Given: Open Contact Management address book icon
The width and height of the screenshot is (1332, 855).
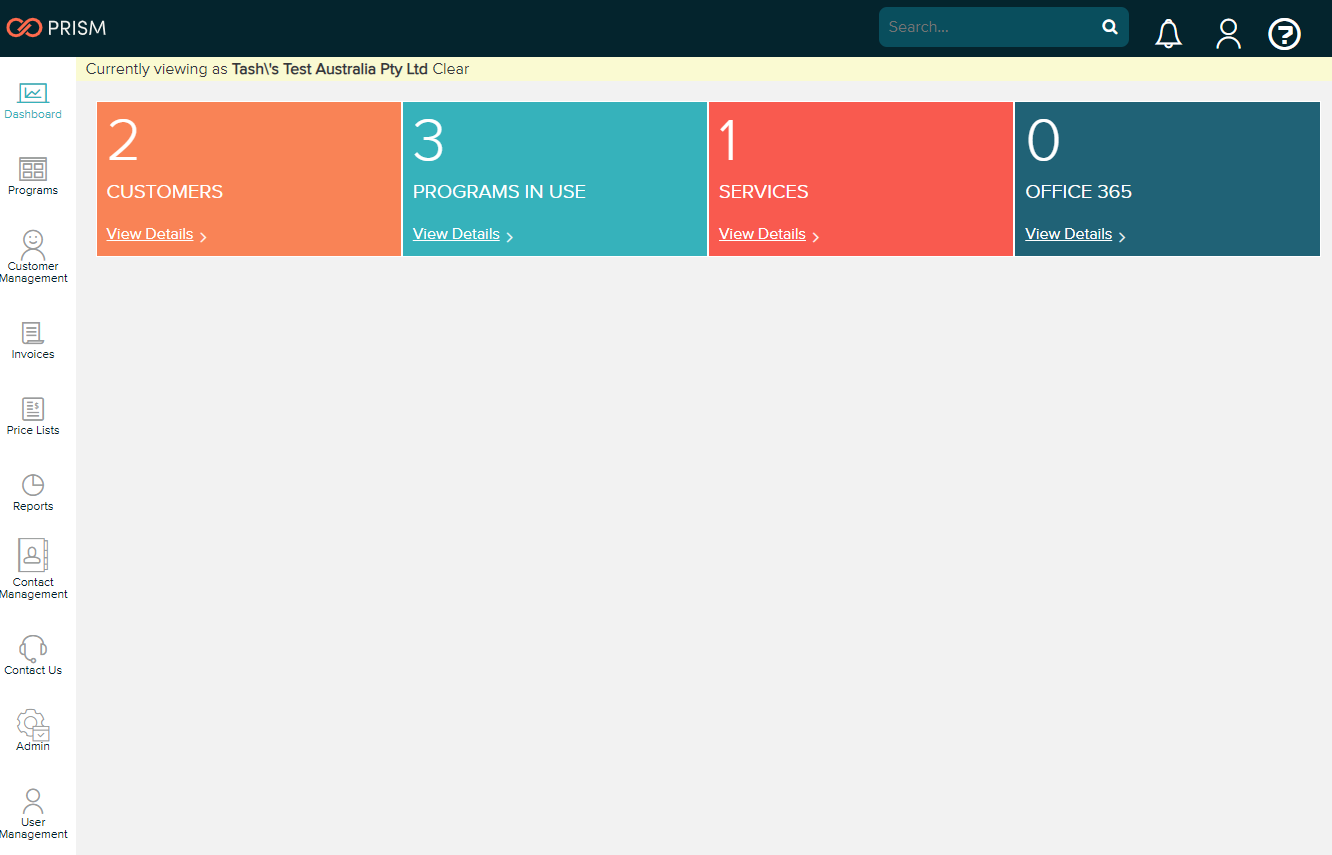Looking at the screenshot, I should [x=33, y=556].
